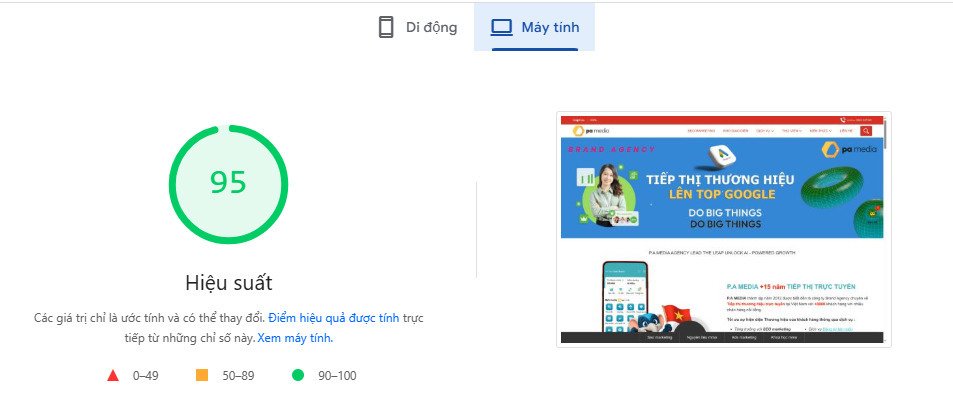Screen dimensions: 953x400
Task: Click the red search icon in page preview
Action: [x=866, y=130]
